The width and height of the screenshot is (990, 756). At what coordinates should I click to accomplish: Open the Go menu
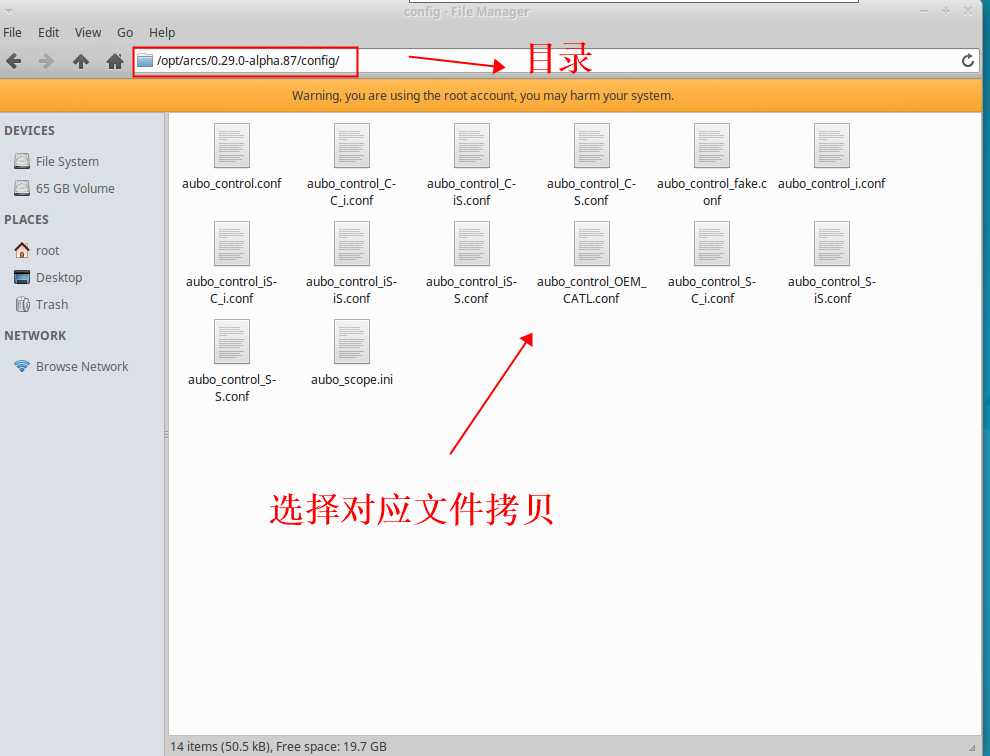pos(125,32)
